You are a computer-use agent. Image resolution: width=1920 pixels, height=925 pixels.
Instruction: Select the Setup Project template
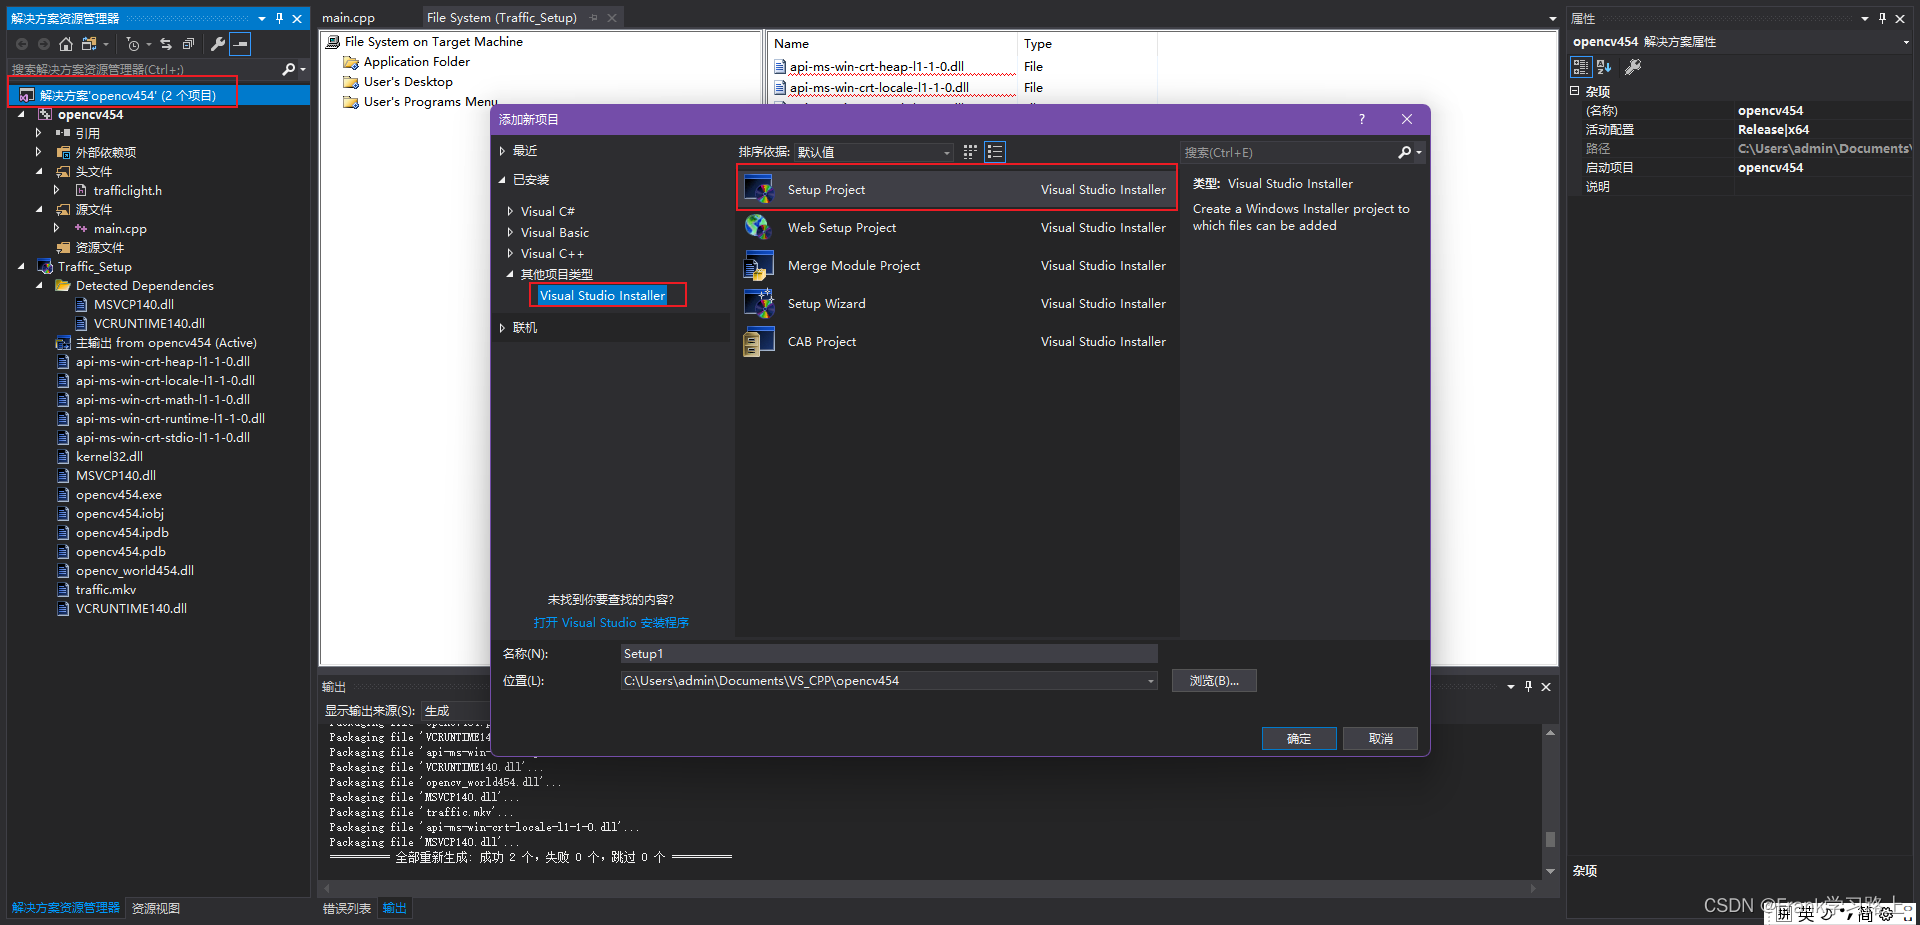pos(957,189)
